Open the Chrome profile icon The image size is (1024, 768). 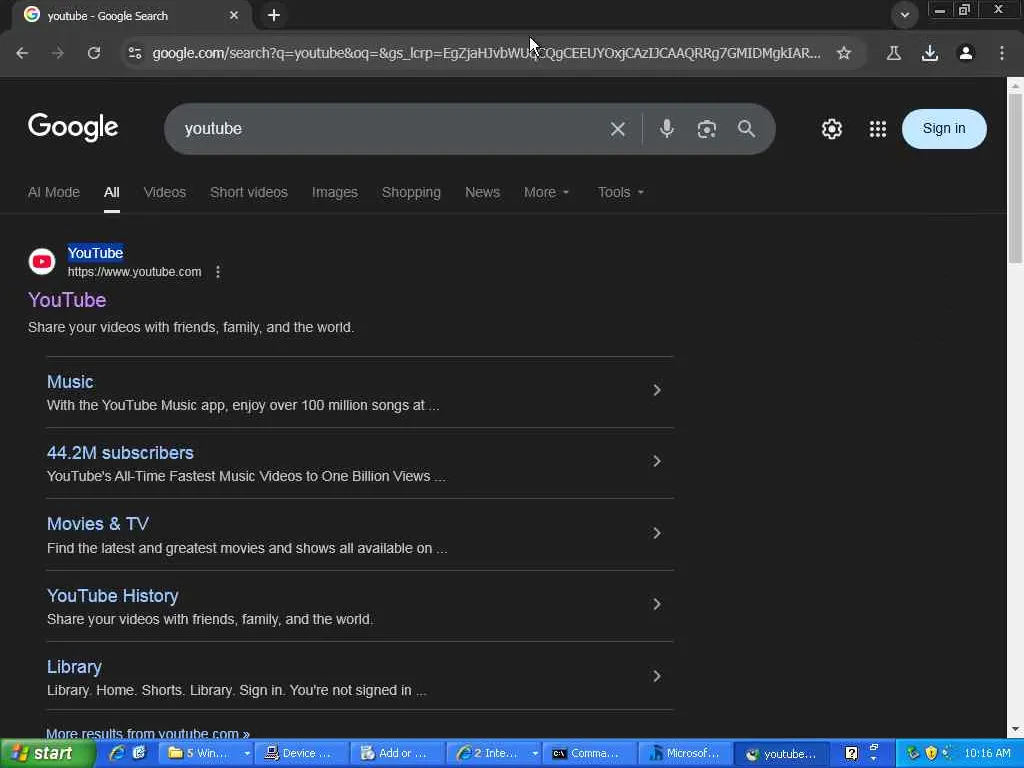point(966,53)
